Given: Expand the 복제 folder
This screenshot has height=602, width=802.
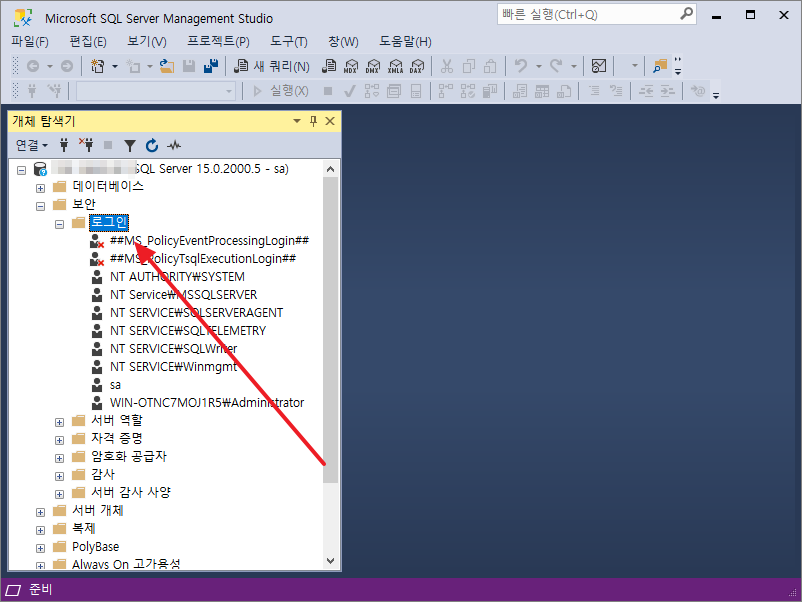Looking at the screenshot, I should [x=40, y=530].
